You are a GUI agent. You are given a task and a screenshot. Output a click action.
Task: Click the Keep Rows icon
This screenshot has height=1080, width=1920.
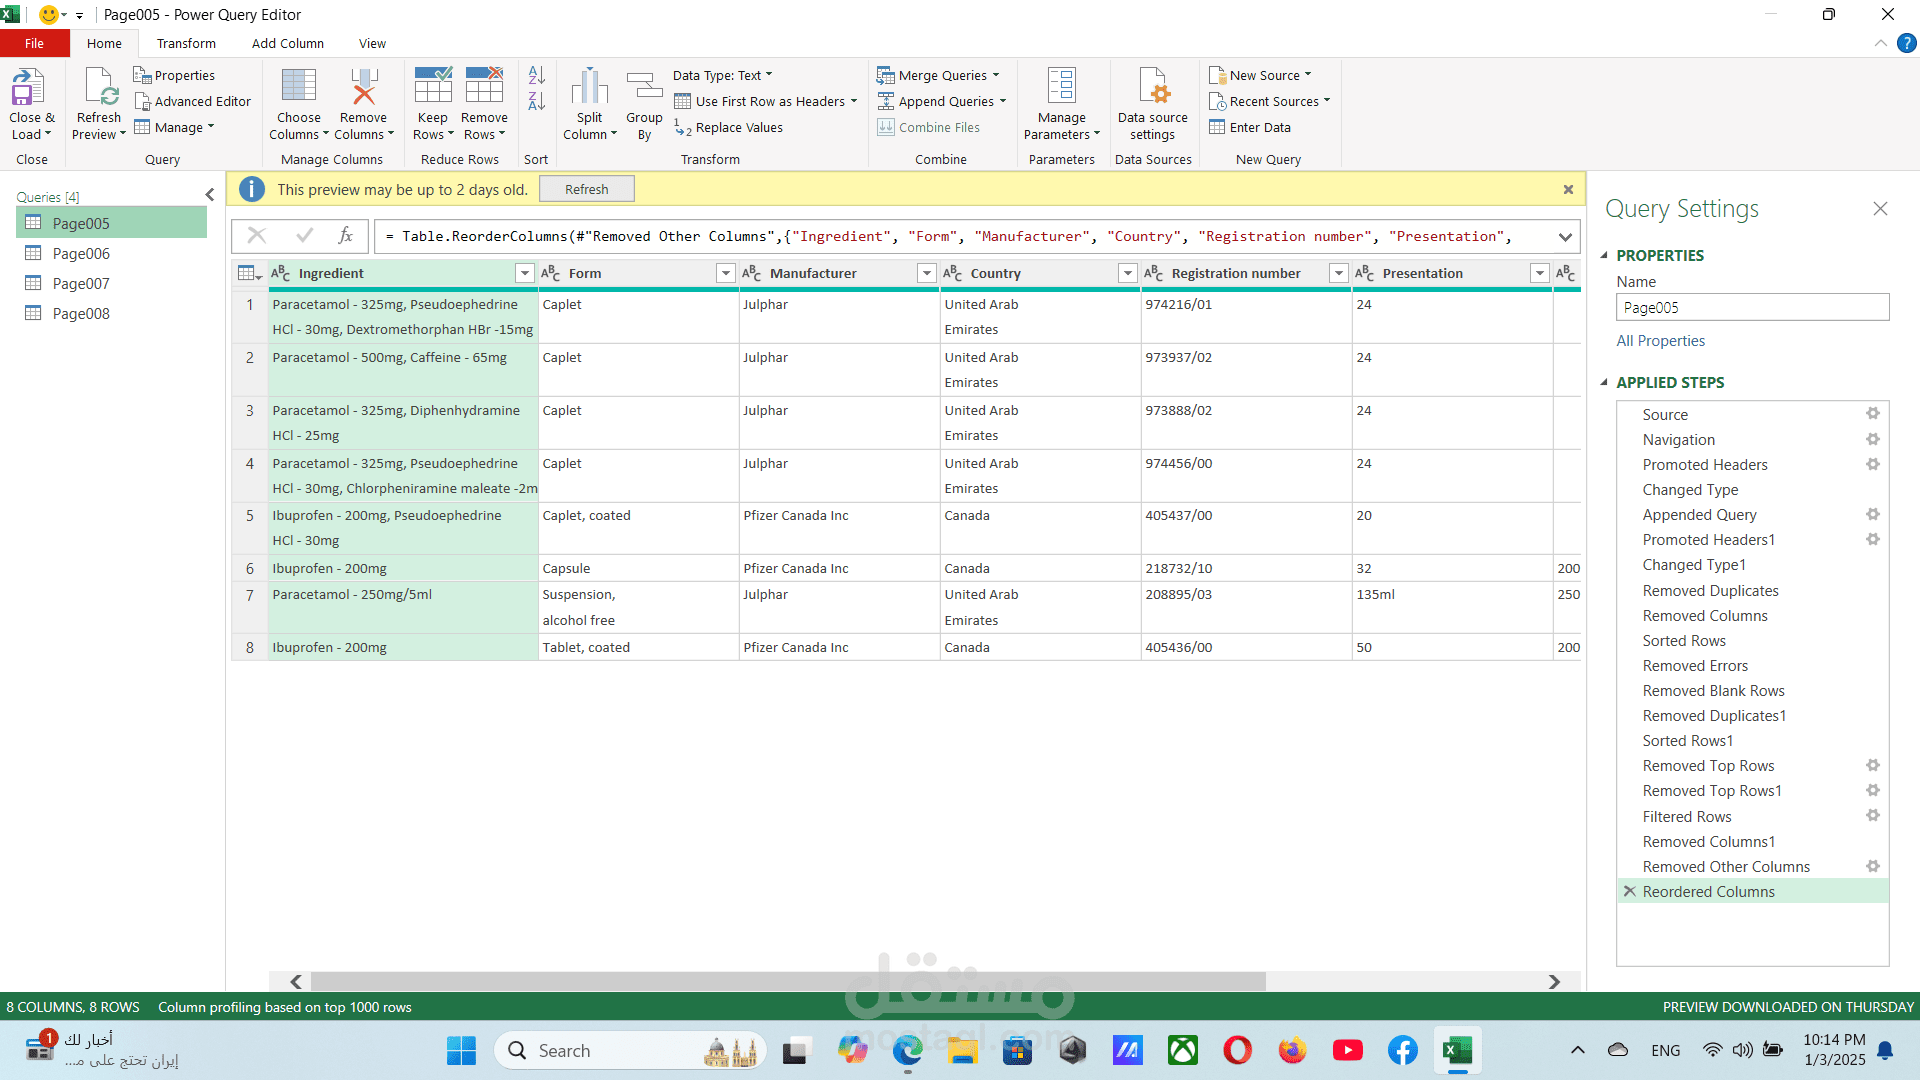433,86
